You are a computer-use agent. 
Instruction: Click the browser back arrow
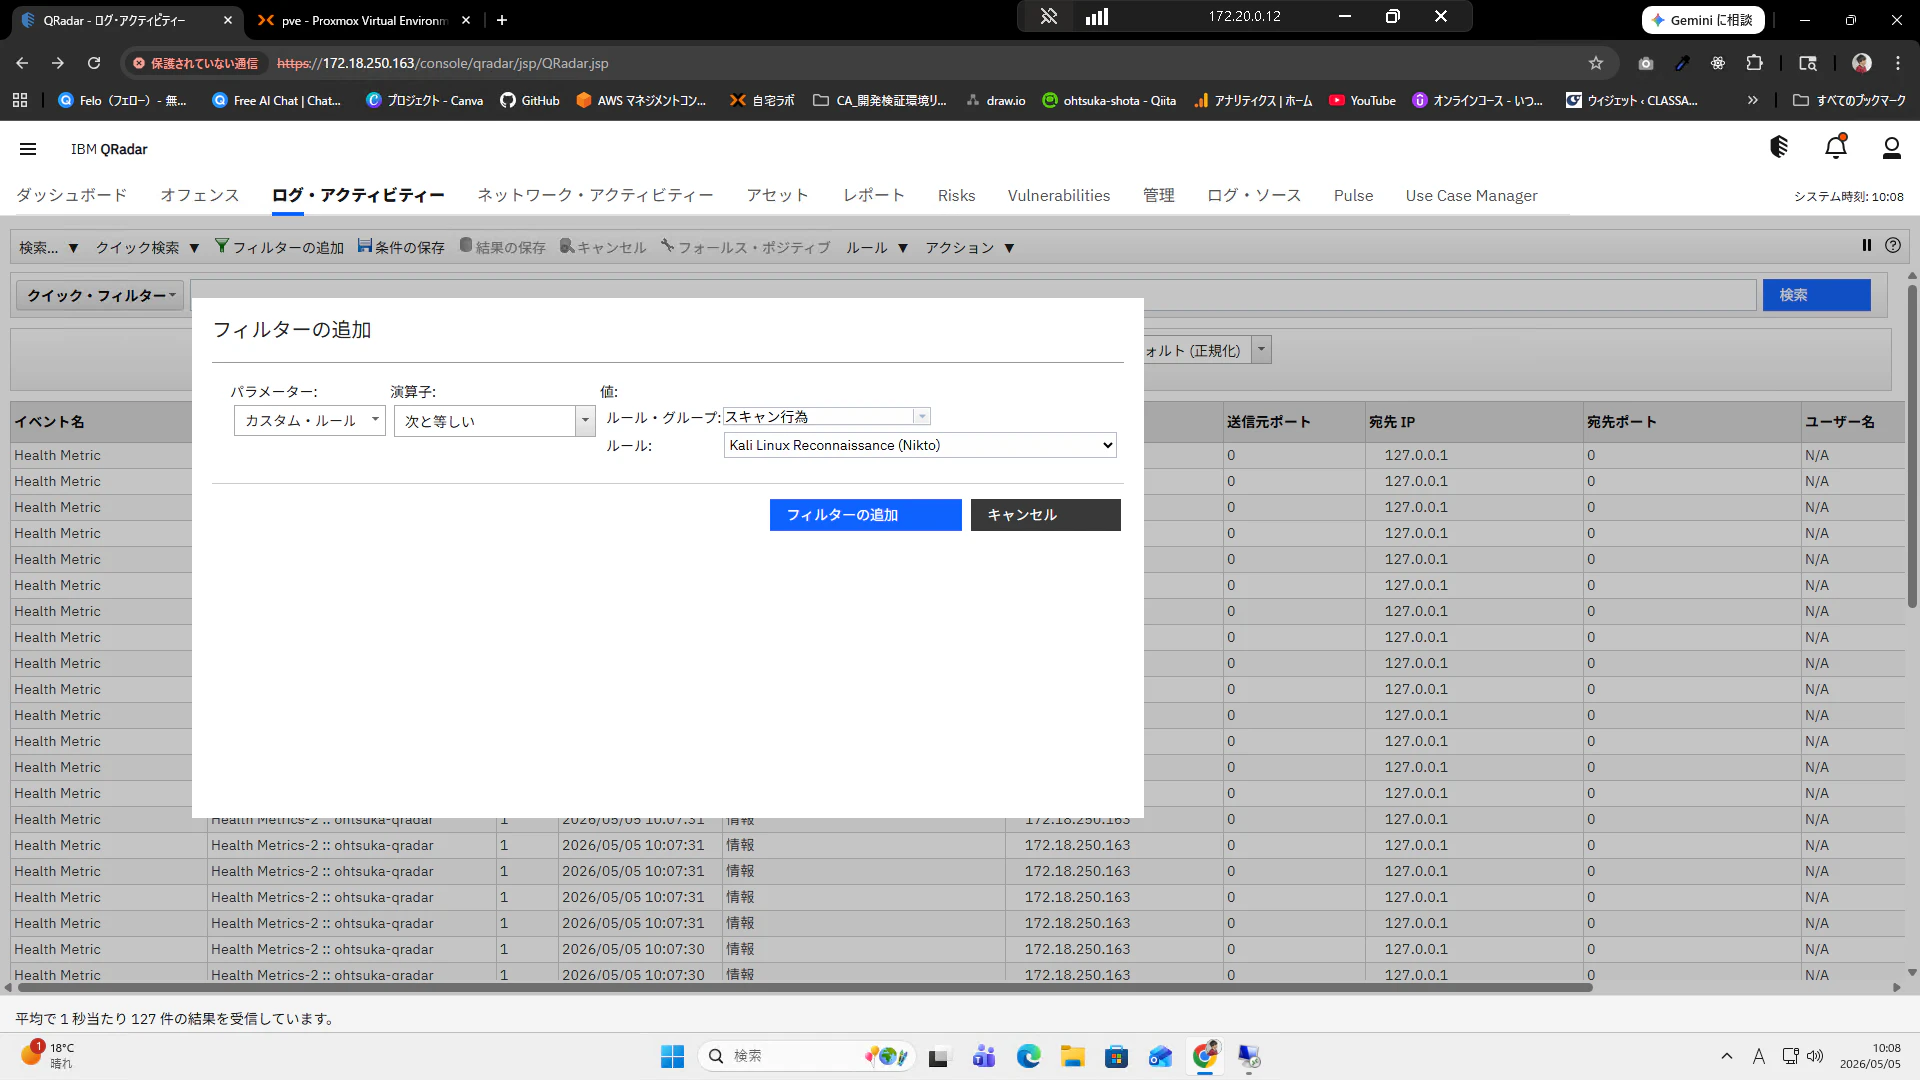pyautogui.click(x=22, y=63)
